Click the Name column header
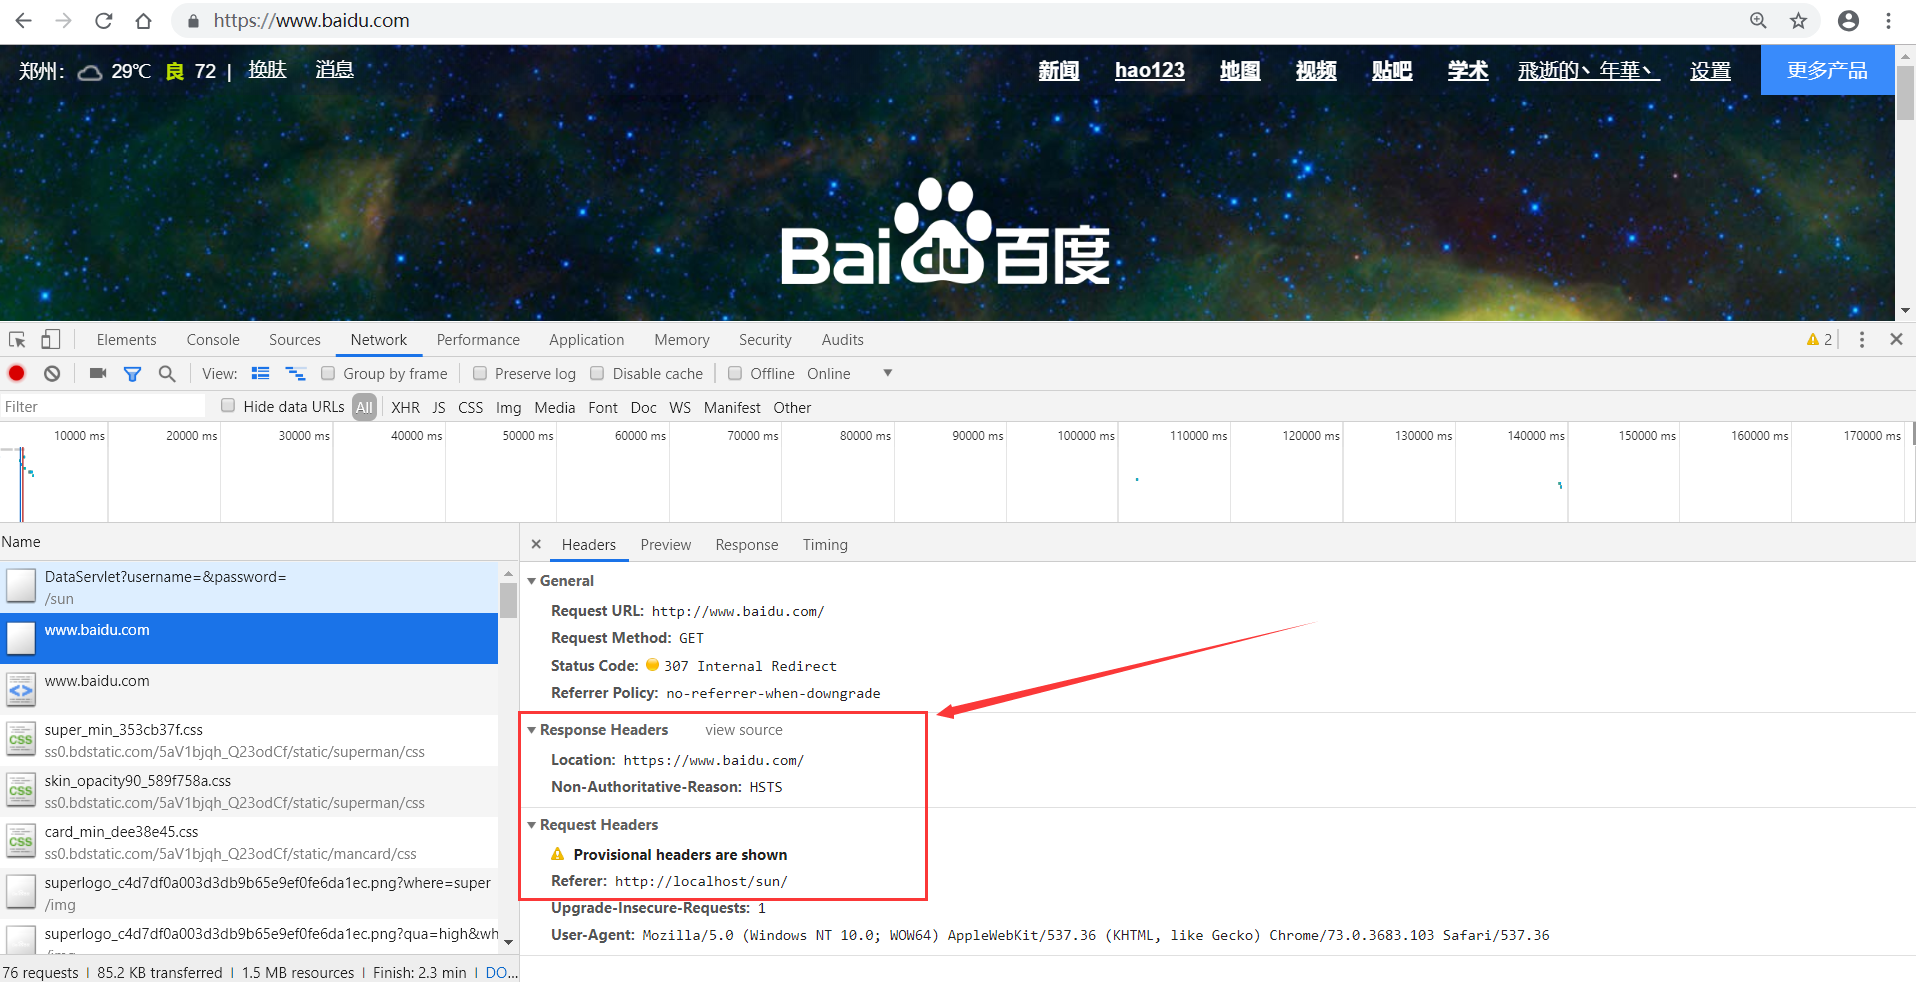The width and height of the screenshot is (1916, 982). (x=258, y=542)
